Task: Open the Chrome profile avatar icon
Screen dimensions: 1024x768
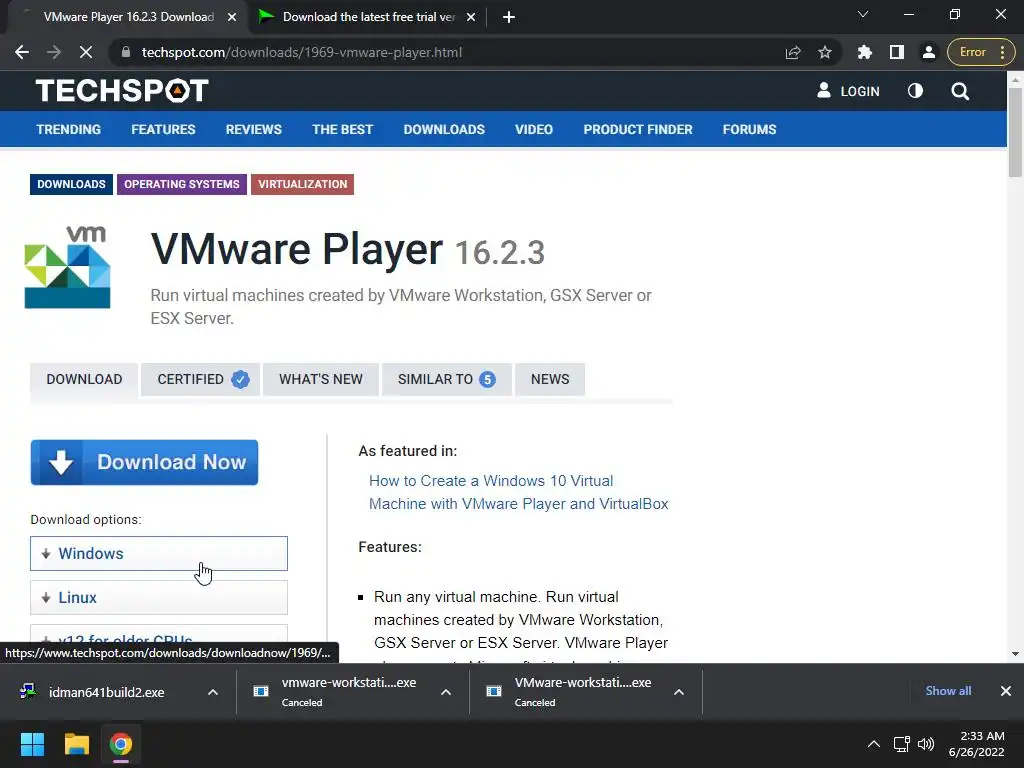Action: [929, 52]
